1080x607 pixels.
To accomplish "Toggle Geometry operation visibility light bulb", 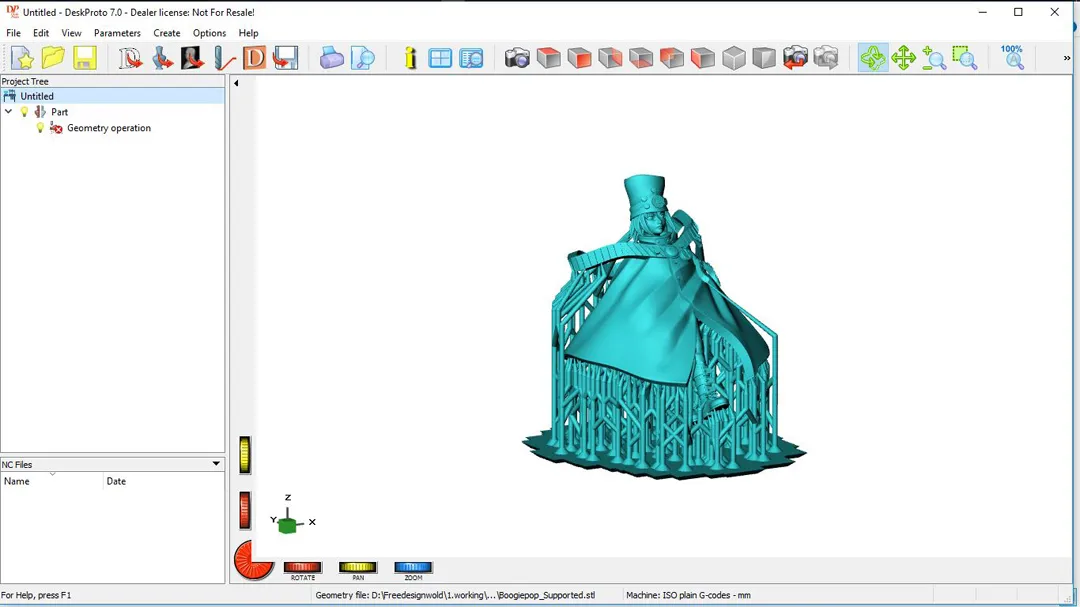I will (x=40, y=127).
